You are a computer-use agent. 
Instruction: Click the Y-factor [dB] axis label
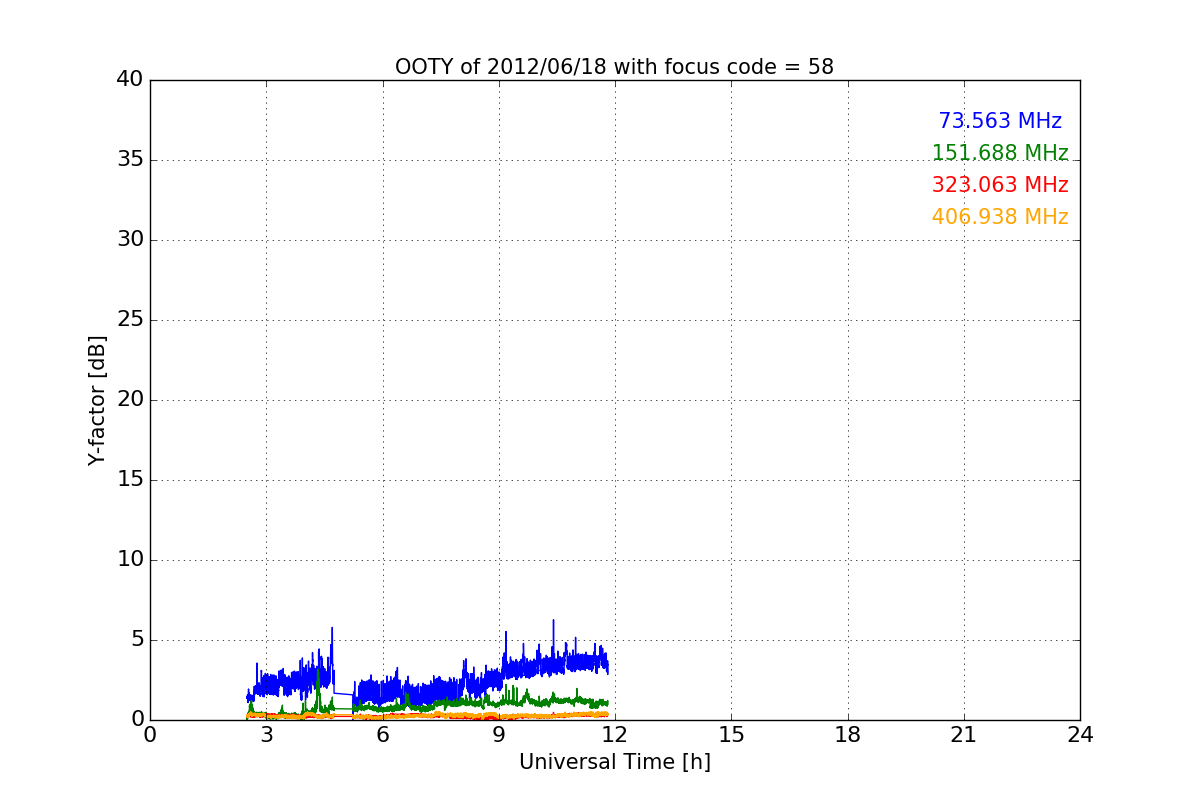tap(97, 400)
